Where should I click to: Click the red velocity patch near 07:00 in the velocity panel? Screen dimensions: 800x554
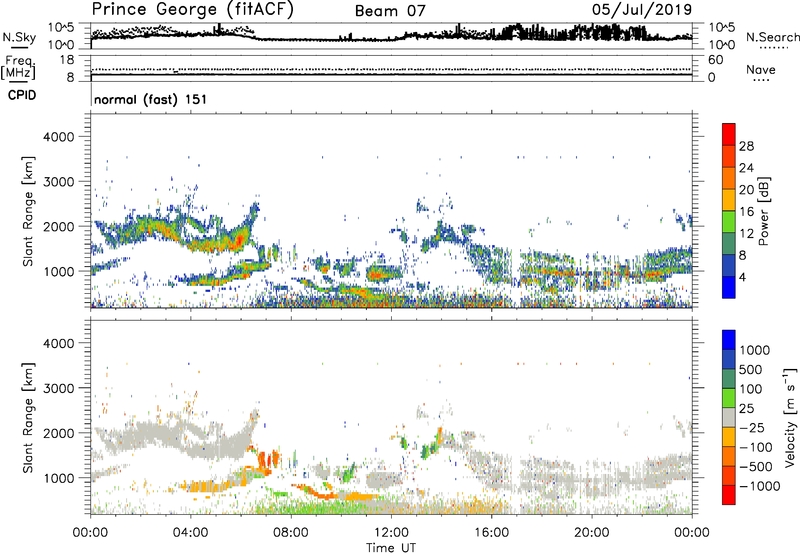point(264,459)
